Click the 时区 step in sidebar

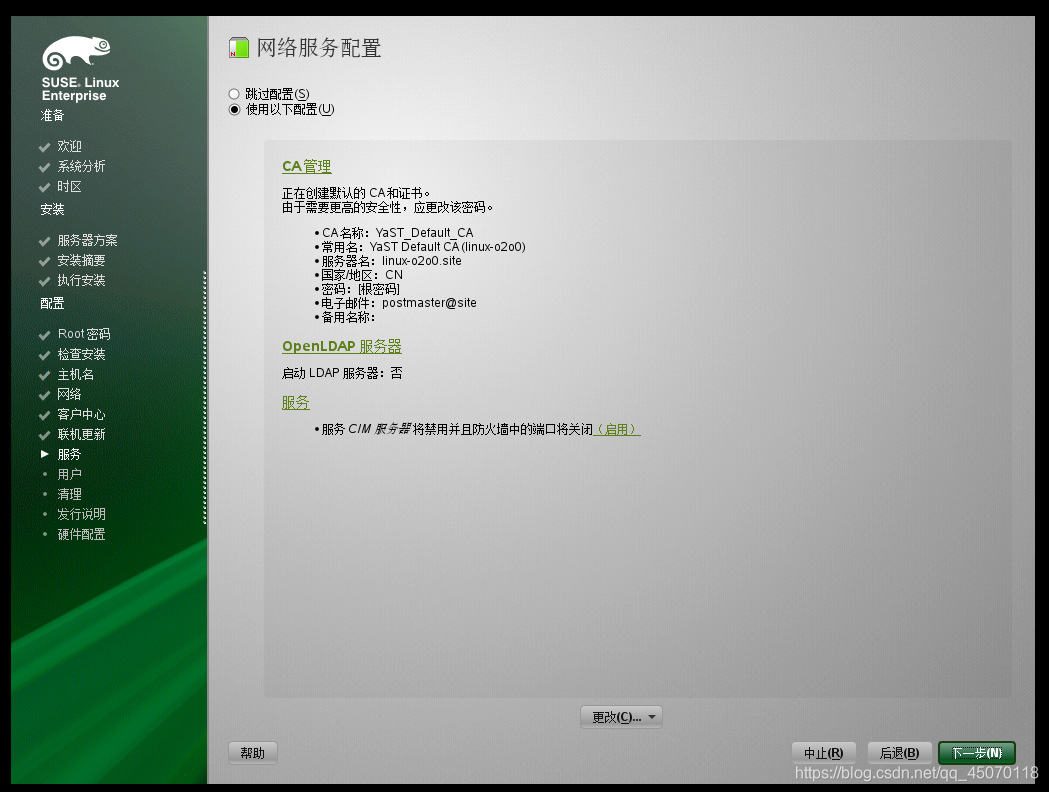click(x=70, y=187)
